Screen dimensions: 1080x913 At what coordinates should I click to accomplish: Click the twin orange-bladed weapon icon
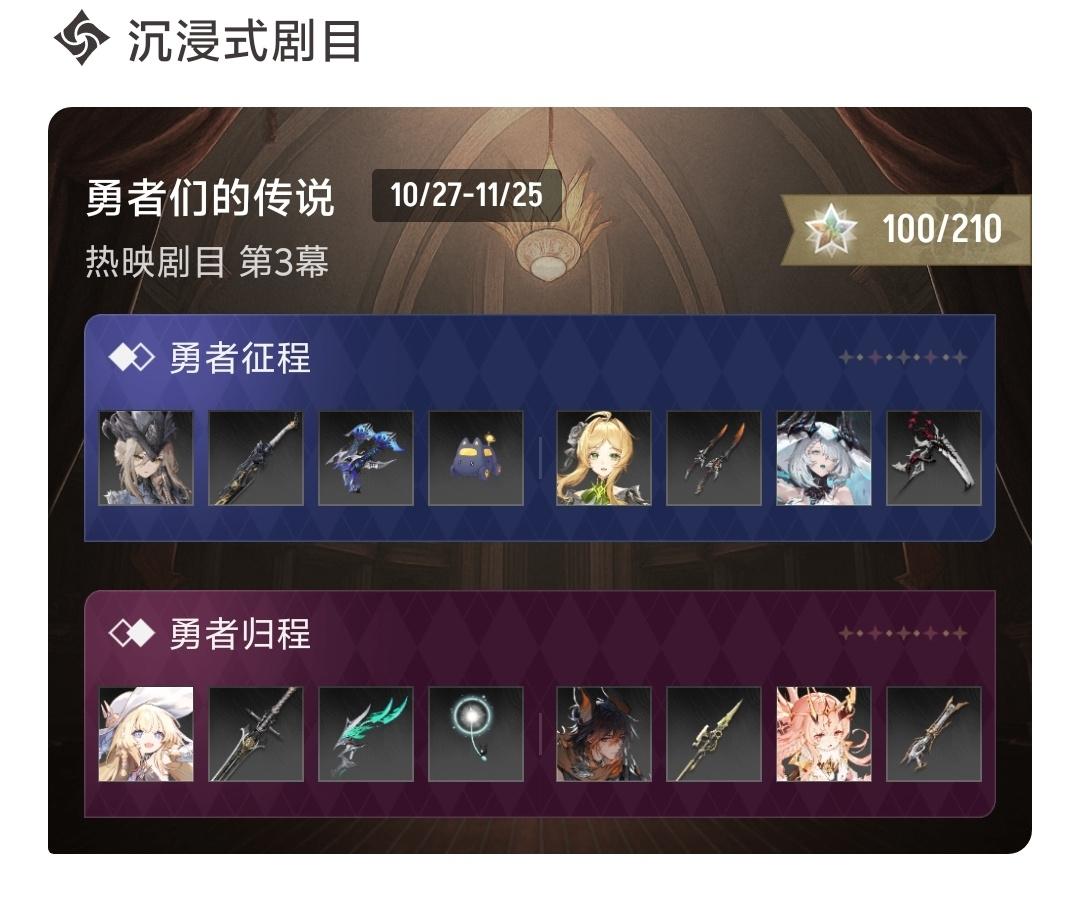tap(714, 459)
